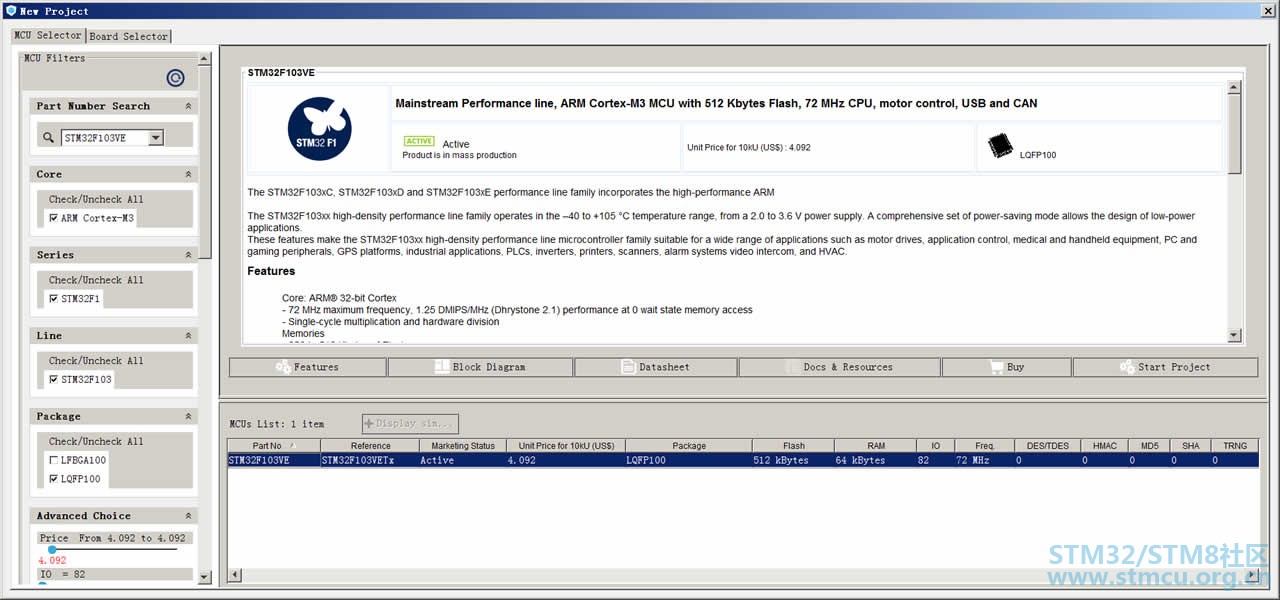Image resolution: width=1280 pixels, height=600 pixels.
Task: Toggle the STM32F1 series checkbox
Action: point(53,298)
